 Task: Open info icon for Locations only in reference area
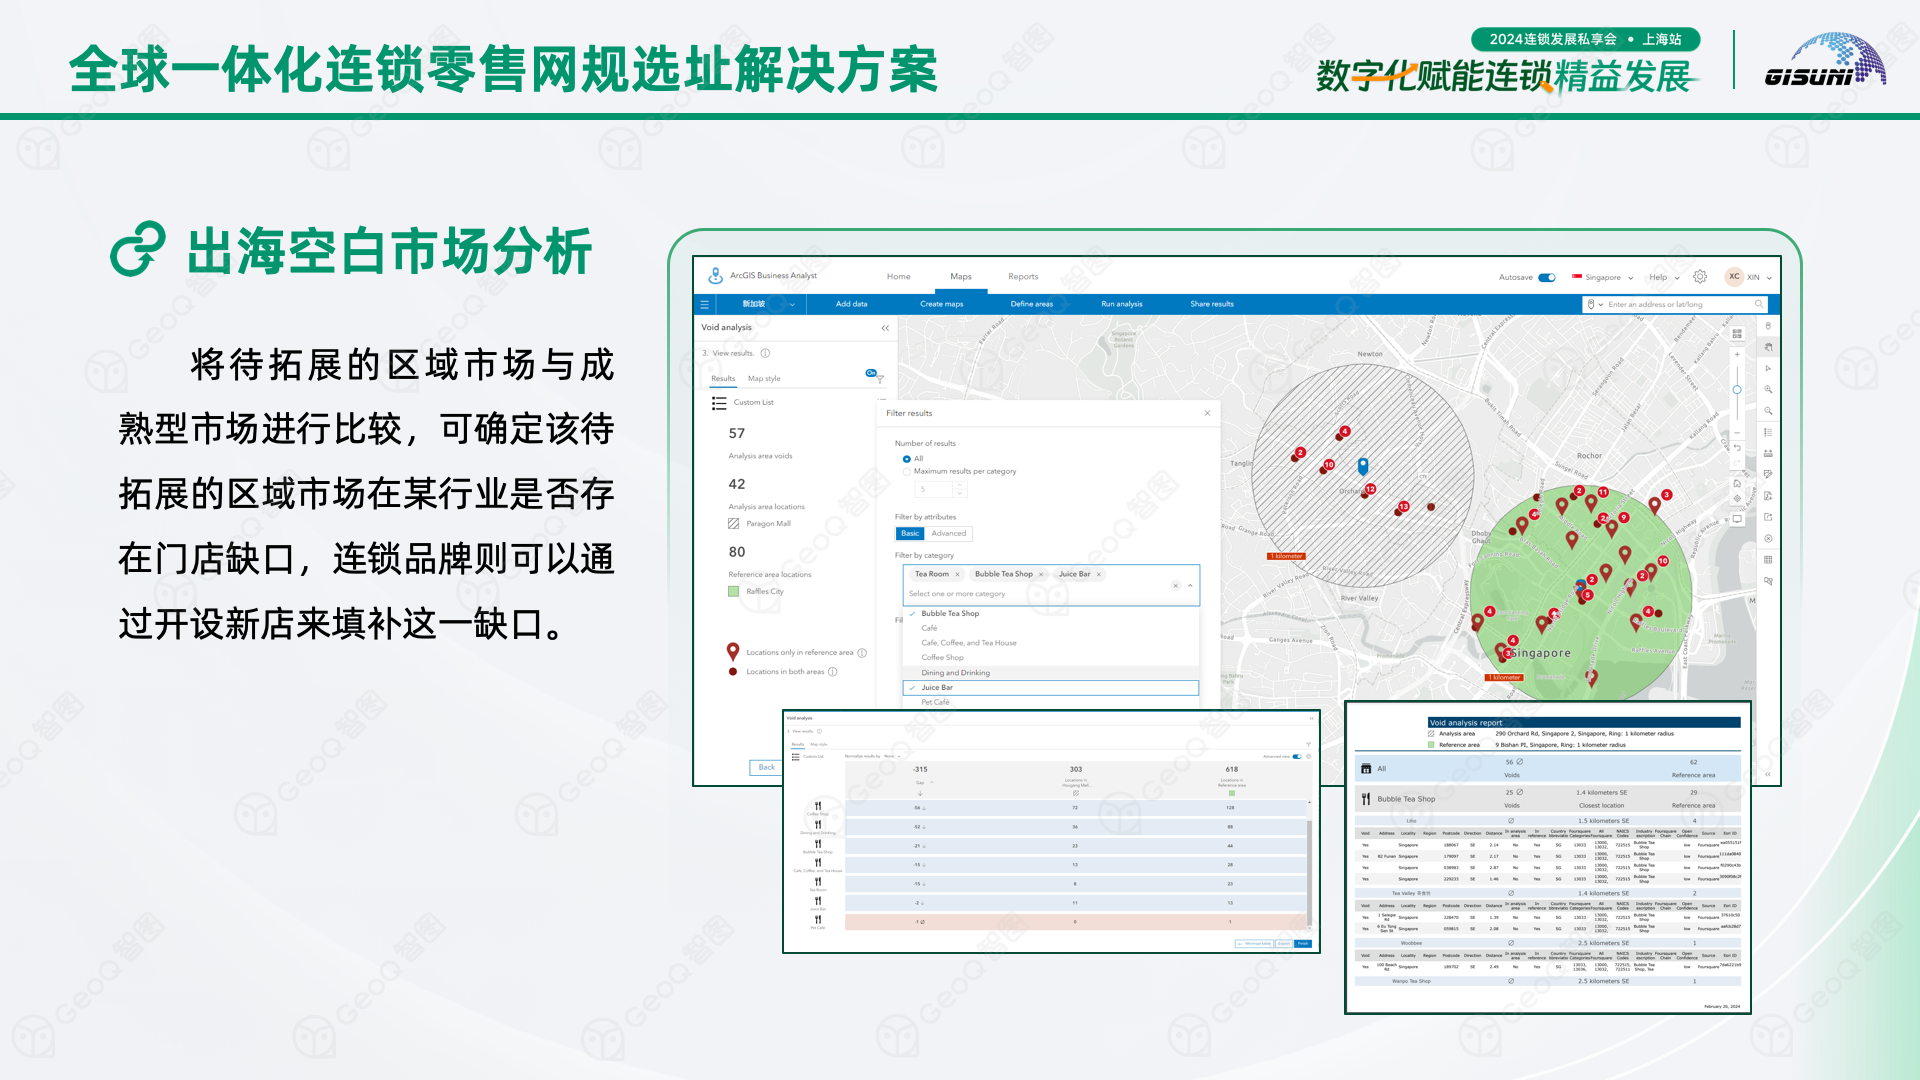(862, 653)
